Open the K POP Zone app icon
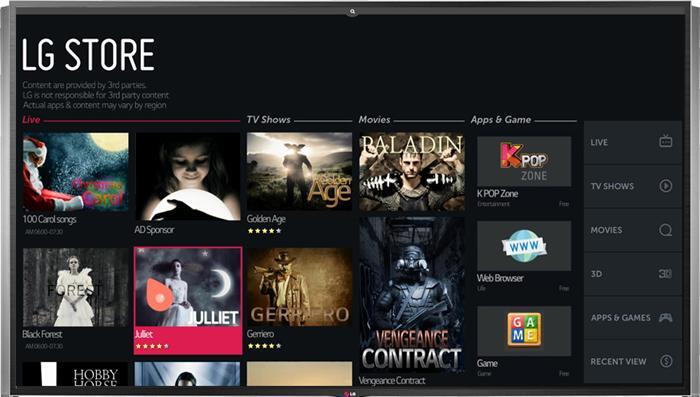The height and width of the screenshot is (397, 700). click(524, 162)
